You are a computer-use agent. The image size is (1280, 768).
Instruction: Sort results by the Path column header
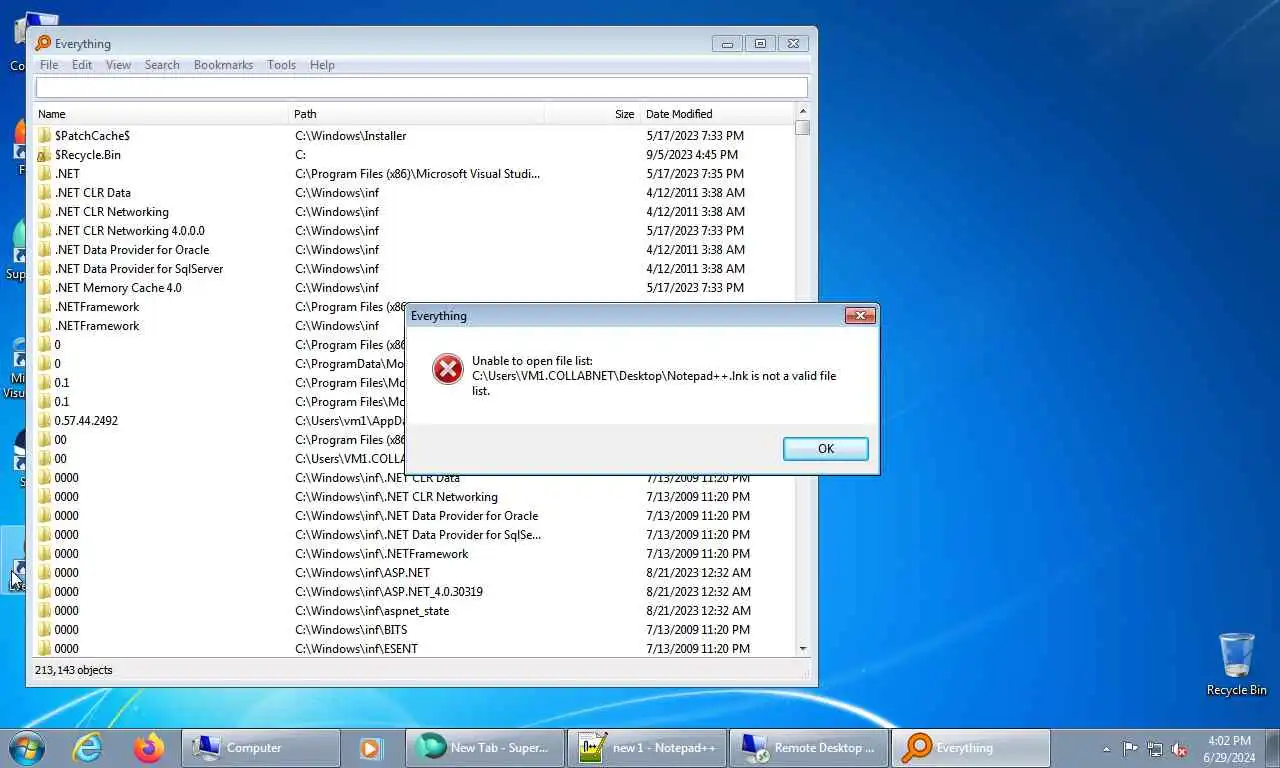416,114
